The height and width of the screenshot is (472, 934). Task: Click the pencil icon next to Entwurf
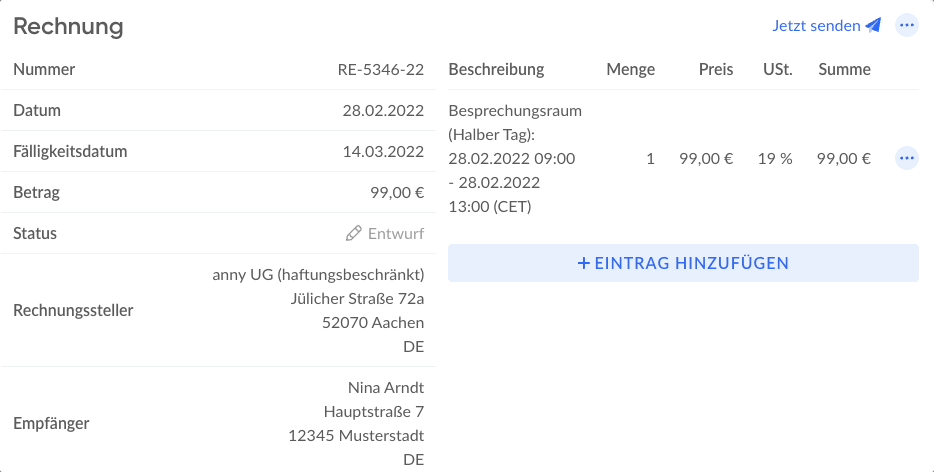point(353,233)
